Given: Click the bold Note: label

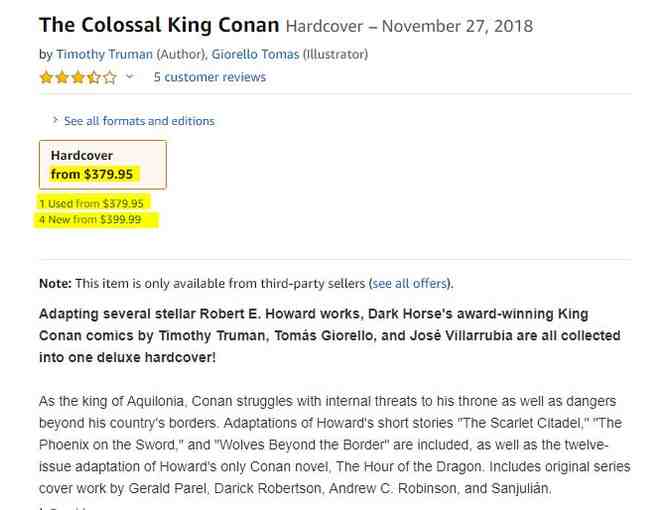Looking at the screenshot, I should pos(55,283).
